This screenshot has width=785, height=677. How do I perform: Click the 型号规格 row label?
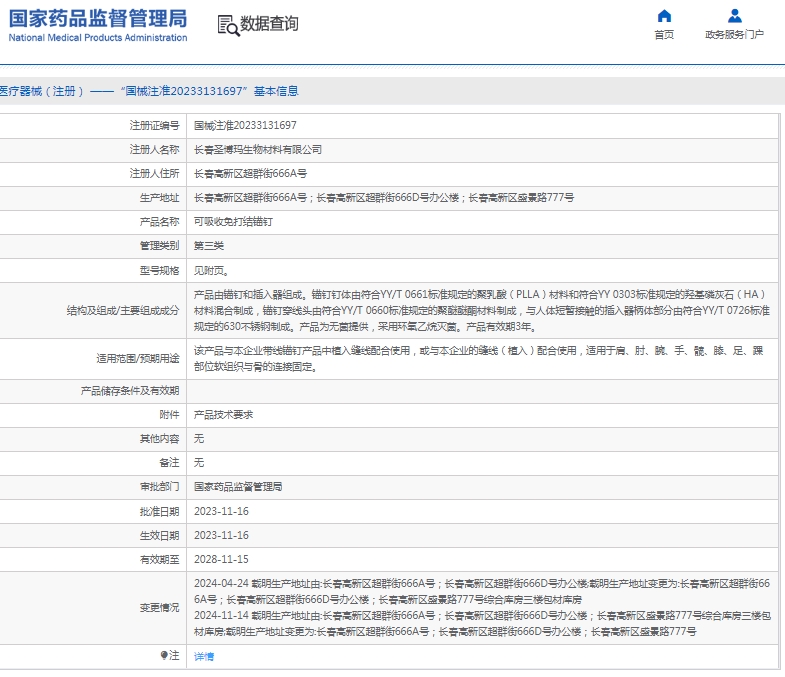[159, 271]
